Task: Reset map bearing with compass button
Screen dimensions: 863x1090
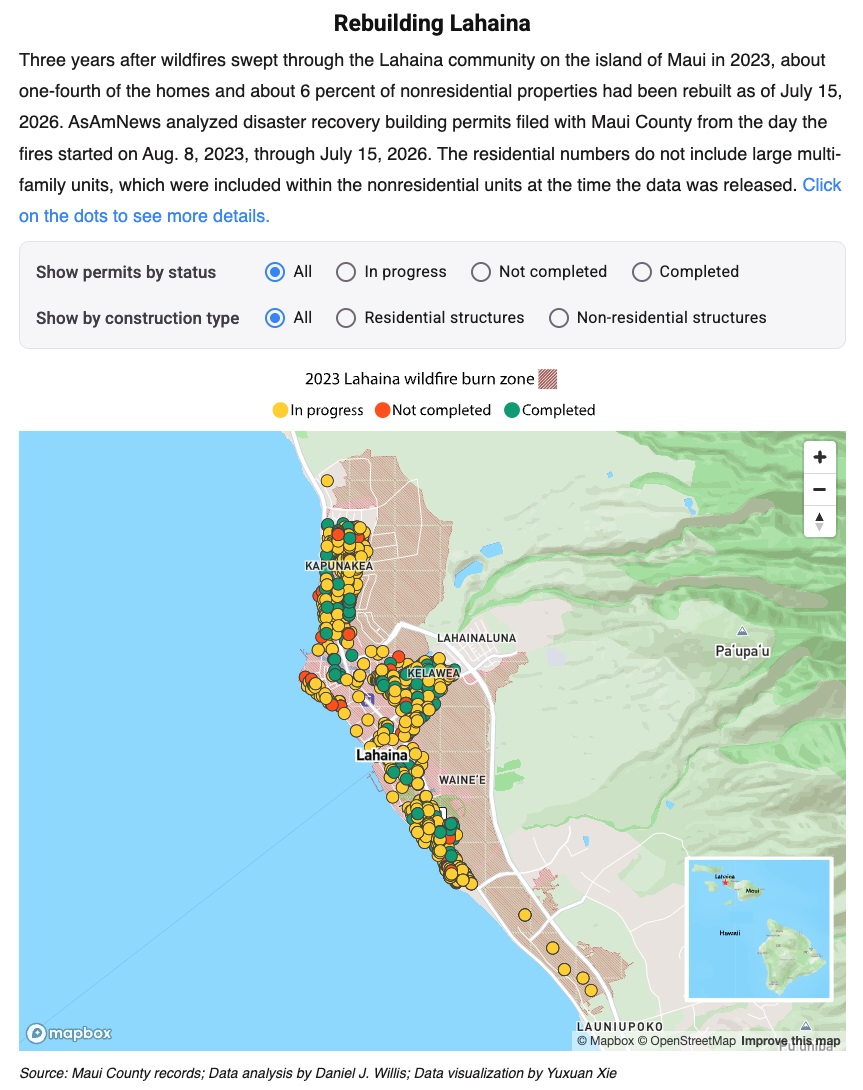Action: pyautogui.click(x=819, y=521)
